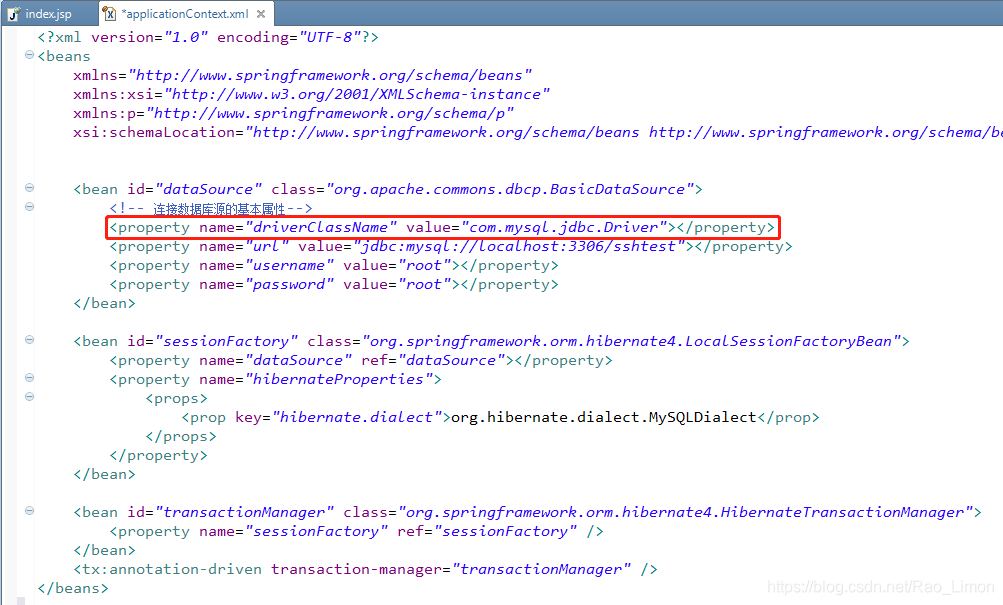
Task: Collapse the dataSource bean fold
Action: tap(29, 188)
